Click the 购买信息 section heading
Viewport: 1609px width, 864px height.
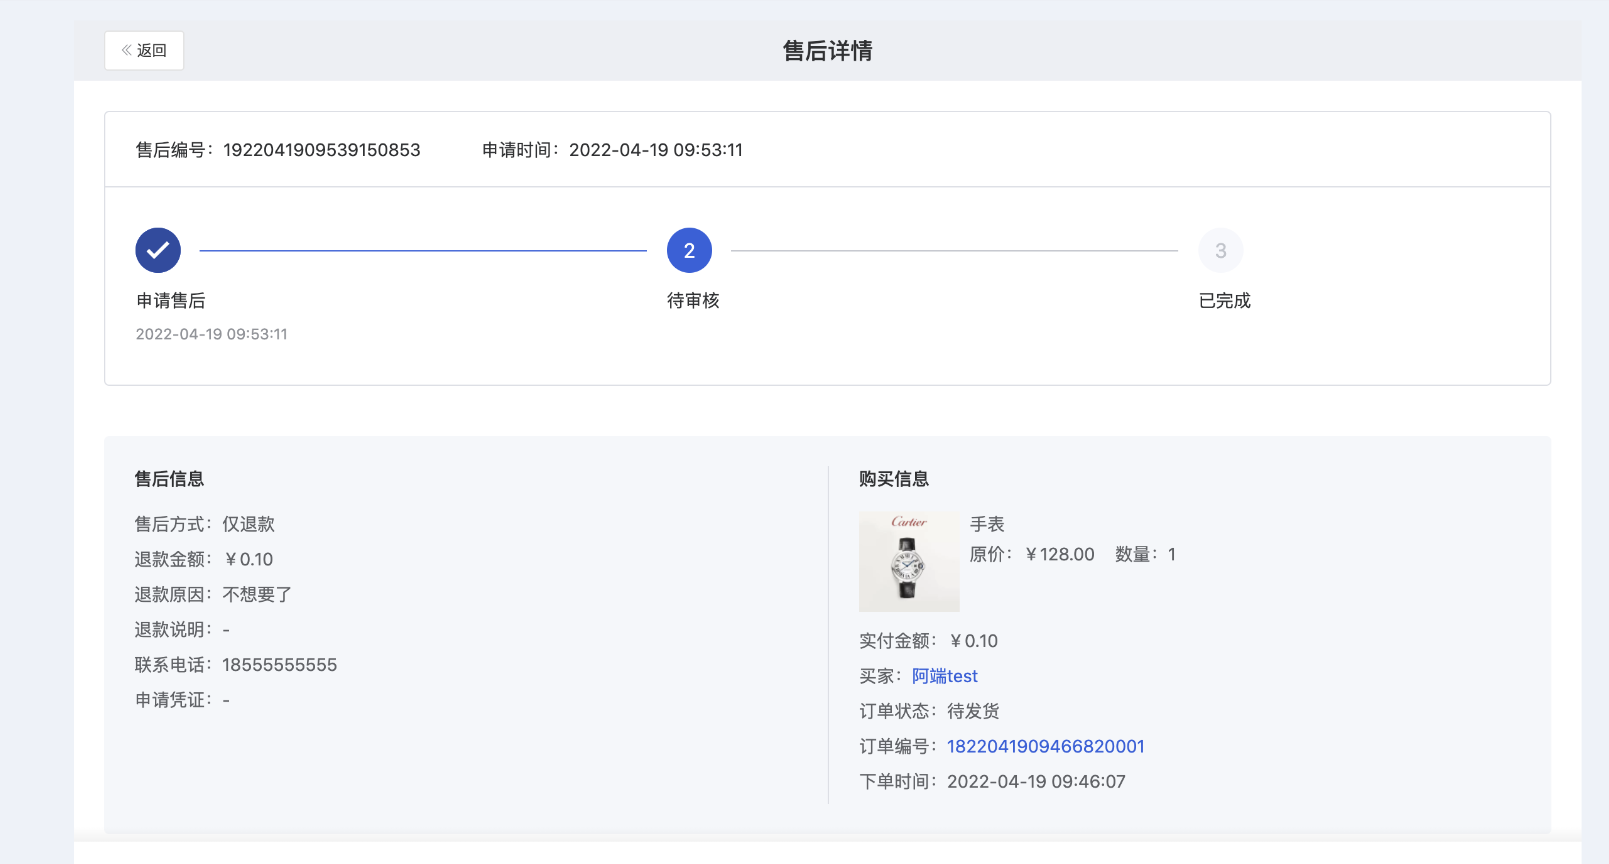point(893,479)
